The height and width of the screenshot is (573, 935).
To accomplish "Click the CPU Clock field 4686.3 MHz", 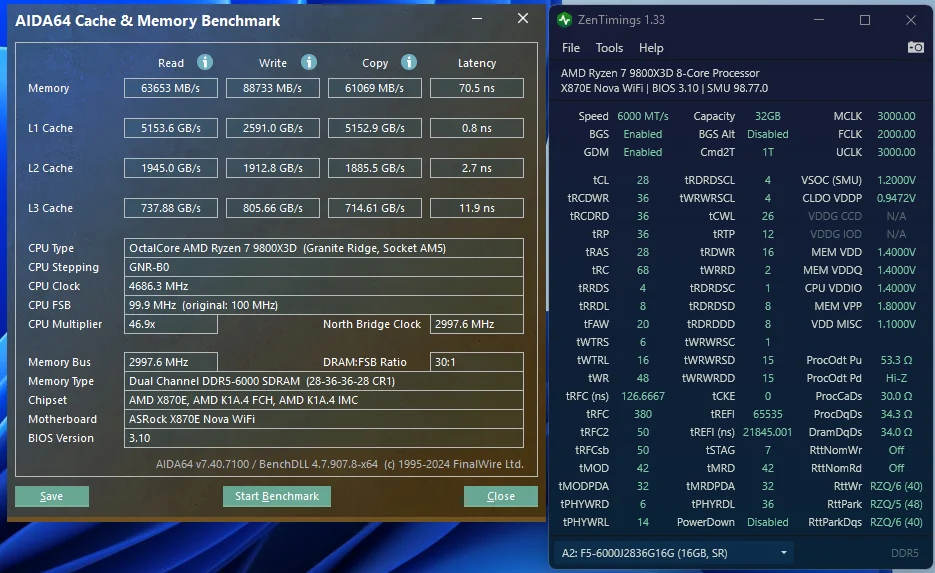I will (x=324, y=286).
